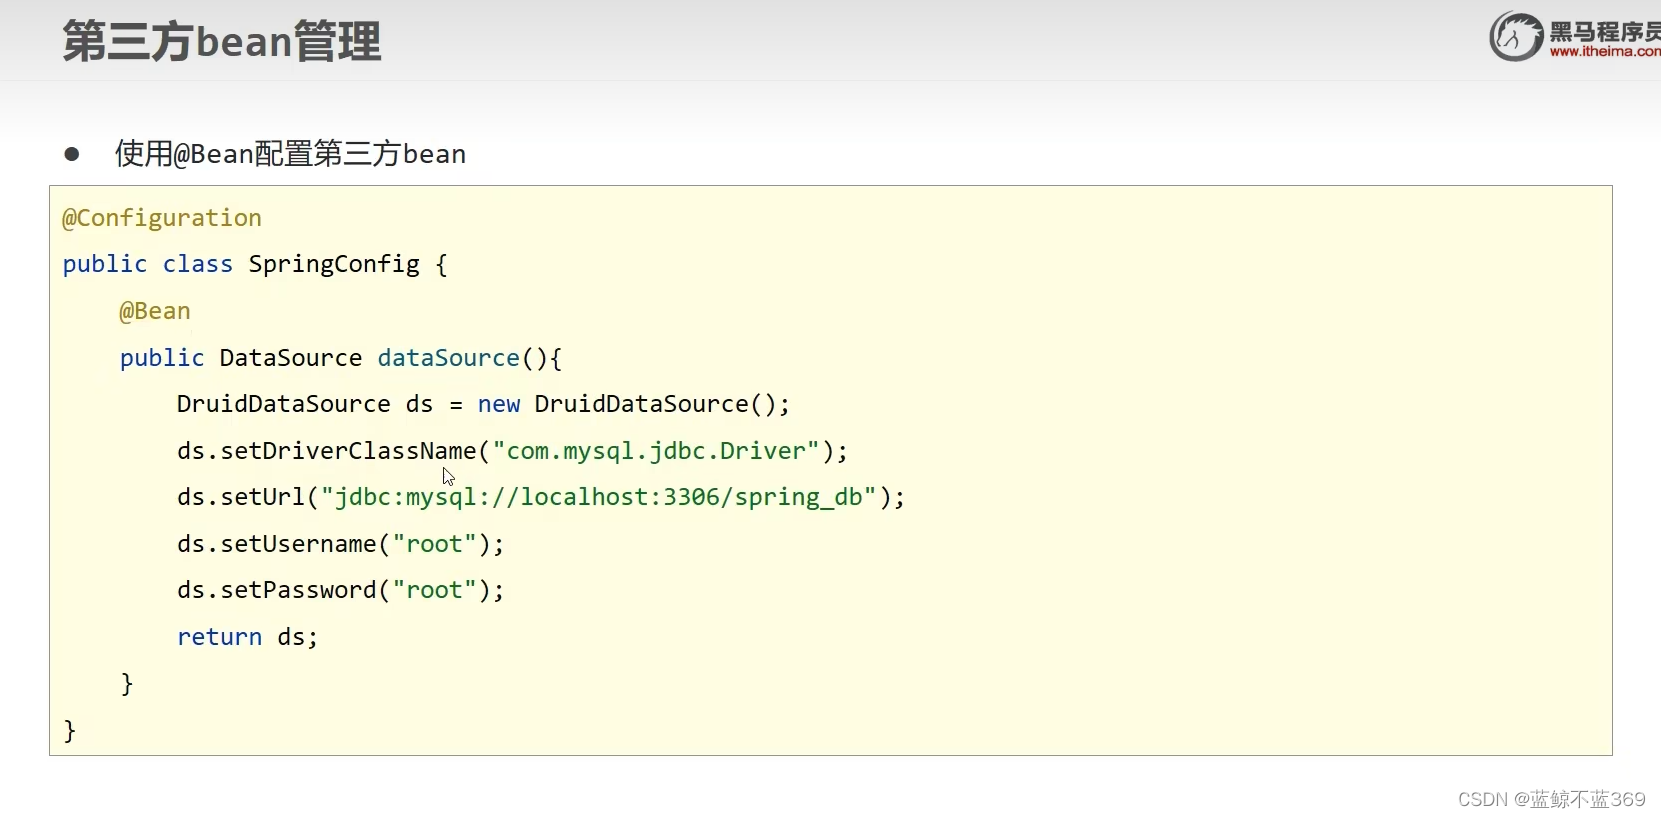Click the 'public DataSource dataSource(){' line
The width and height of the screenshot is (1661, 818).
pos(341,358)
